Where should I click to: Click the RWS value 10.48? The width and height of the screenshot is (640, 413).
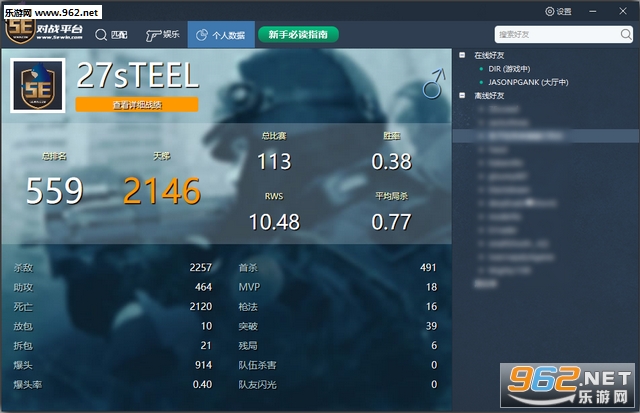274,222
